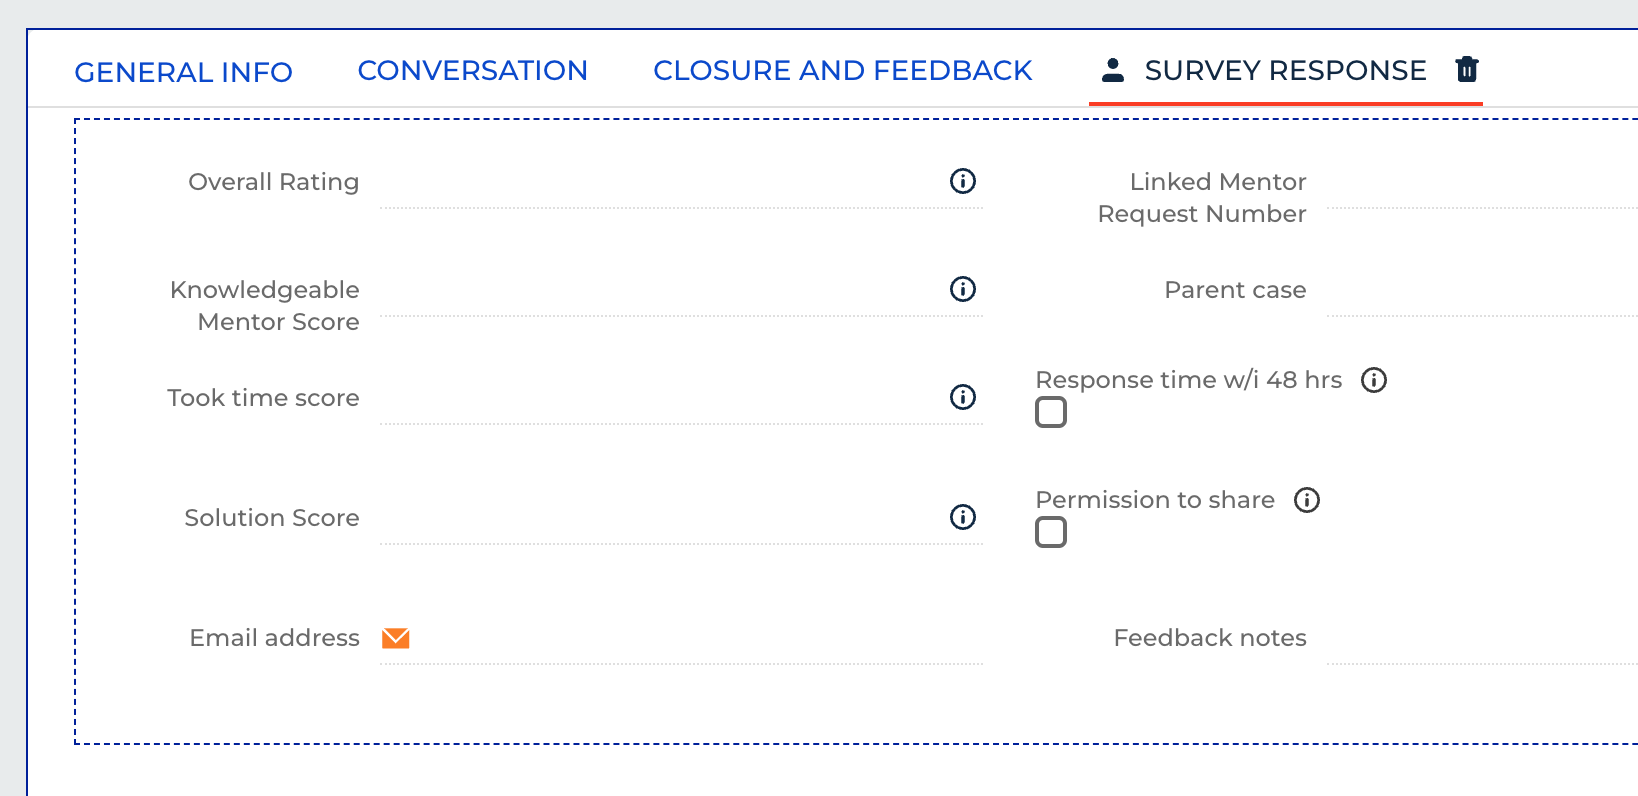The width and height of the screenshot is (1638, 796).
Task: Select the Survey Response tab label
Action: tap(1286, 71)
